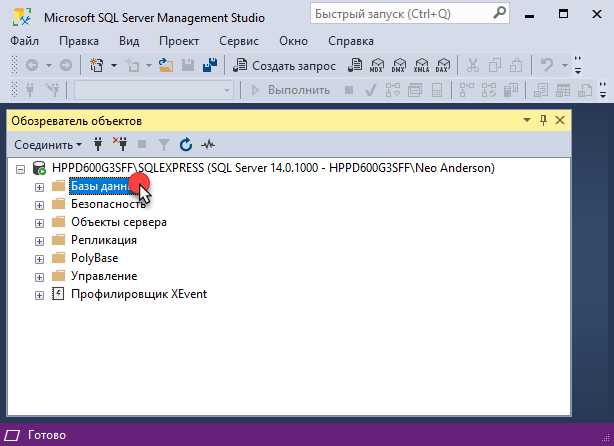
Task: Click the XMLA query icon
Action: point(421,65)
